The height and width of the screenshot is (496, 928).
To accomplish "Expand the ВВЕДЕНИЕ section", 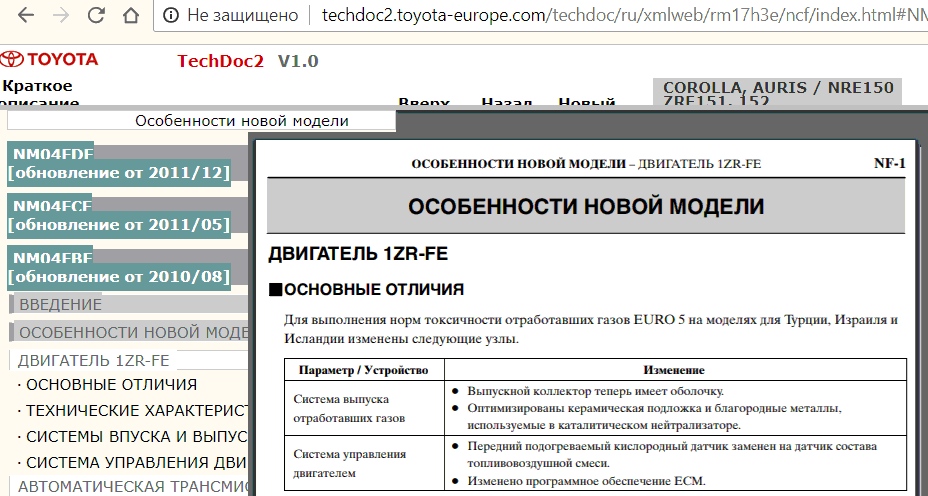I will click(x=61, y=304).
